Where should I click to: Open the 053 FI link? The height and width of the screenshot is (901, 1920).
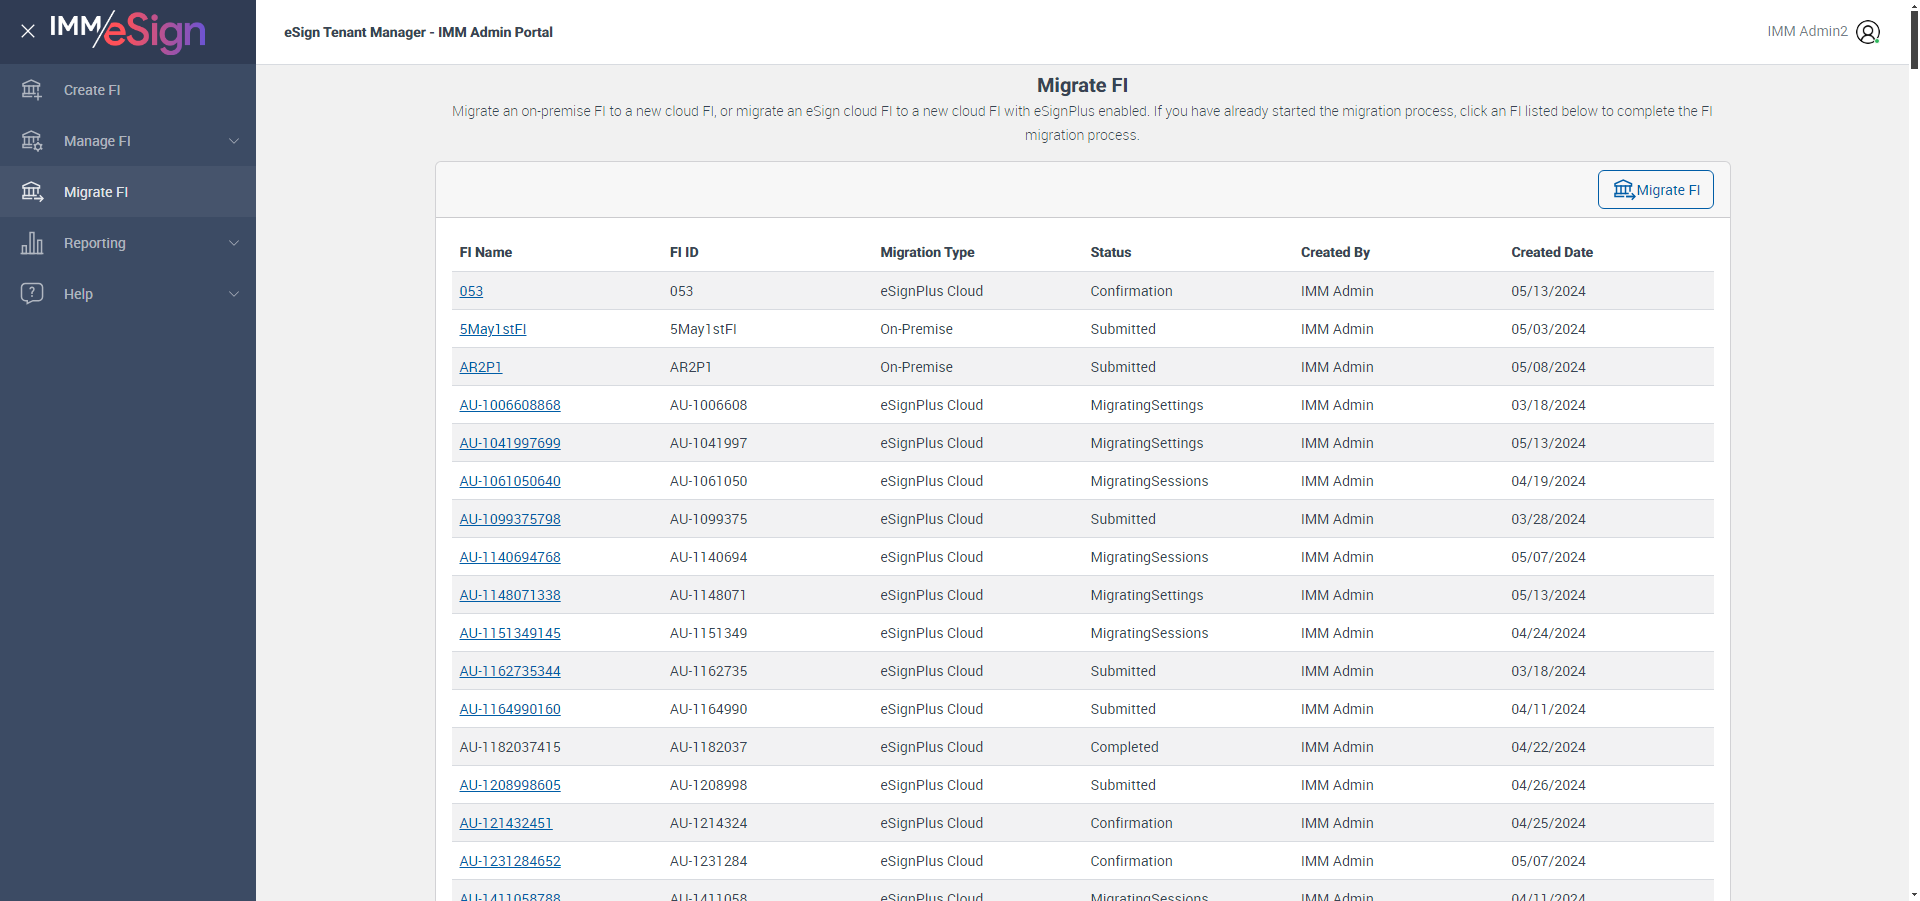click(471, 291)
